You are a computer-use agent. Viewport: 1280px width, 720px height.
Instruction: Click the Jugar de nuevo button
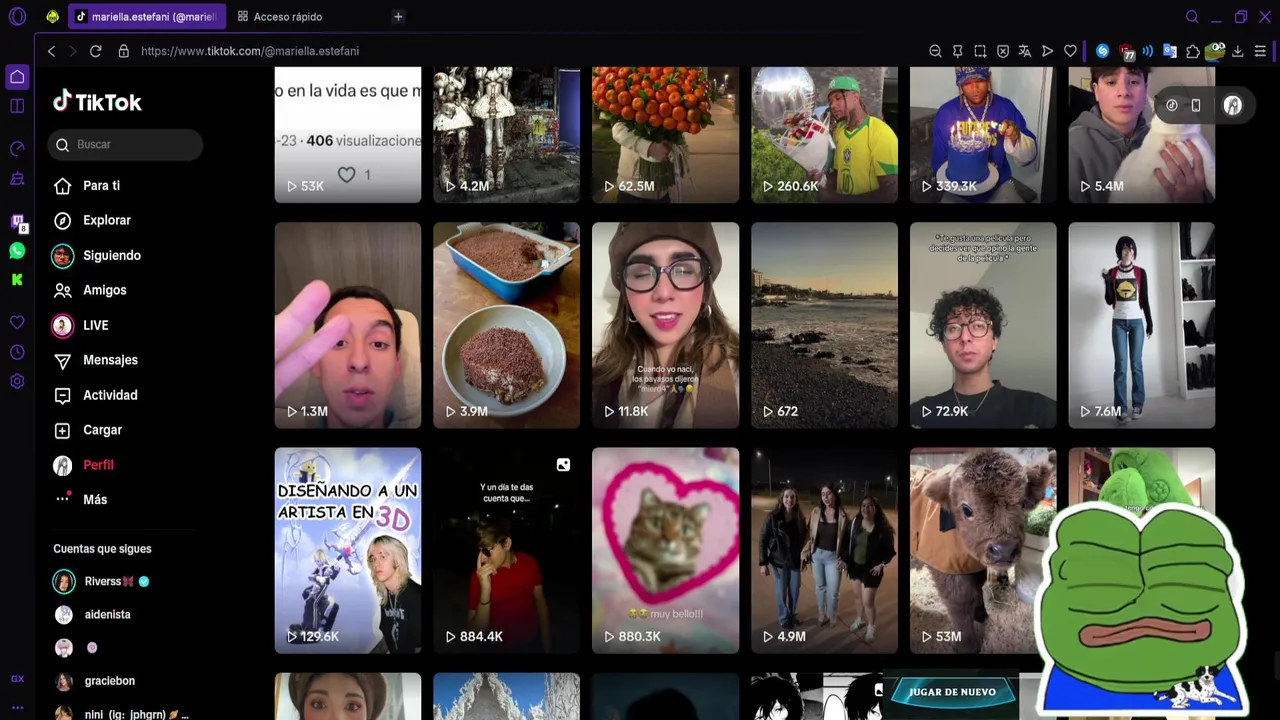(952, 692)
